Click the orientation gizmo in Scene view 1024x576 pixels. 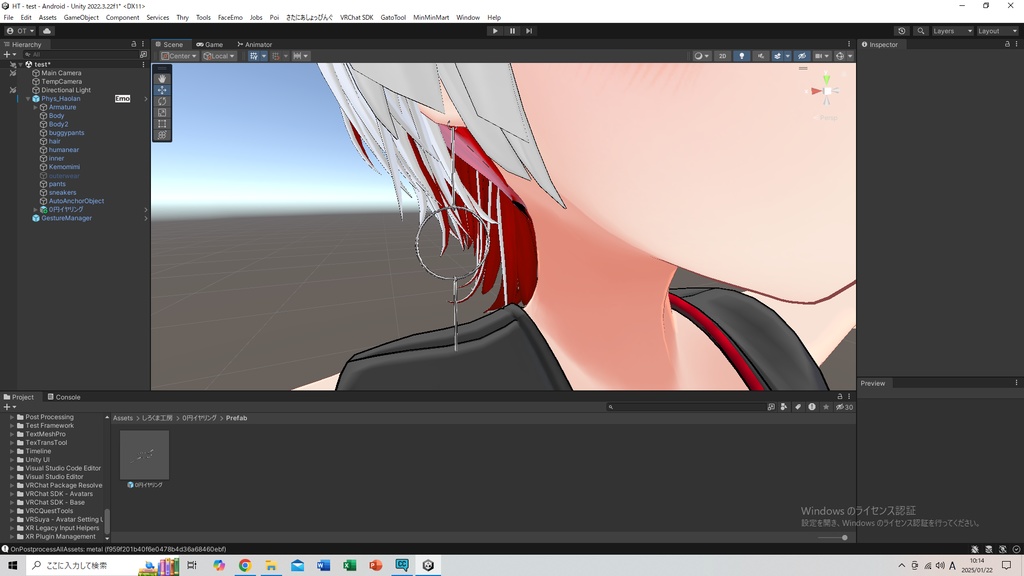click(826, 91)
